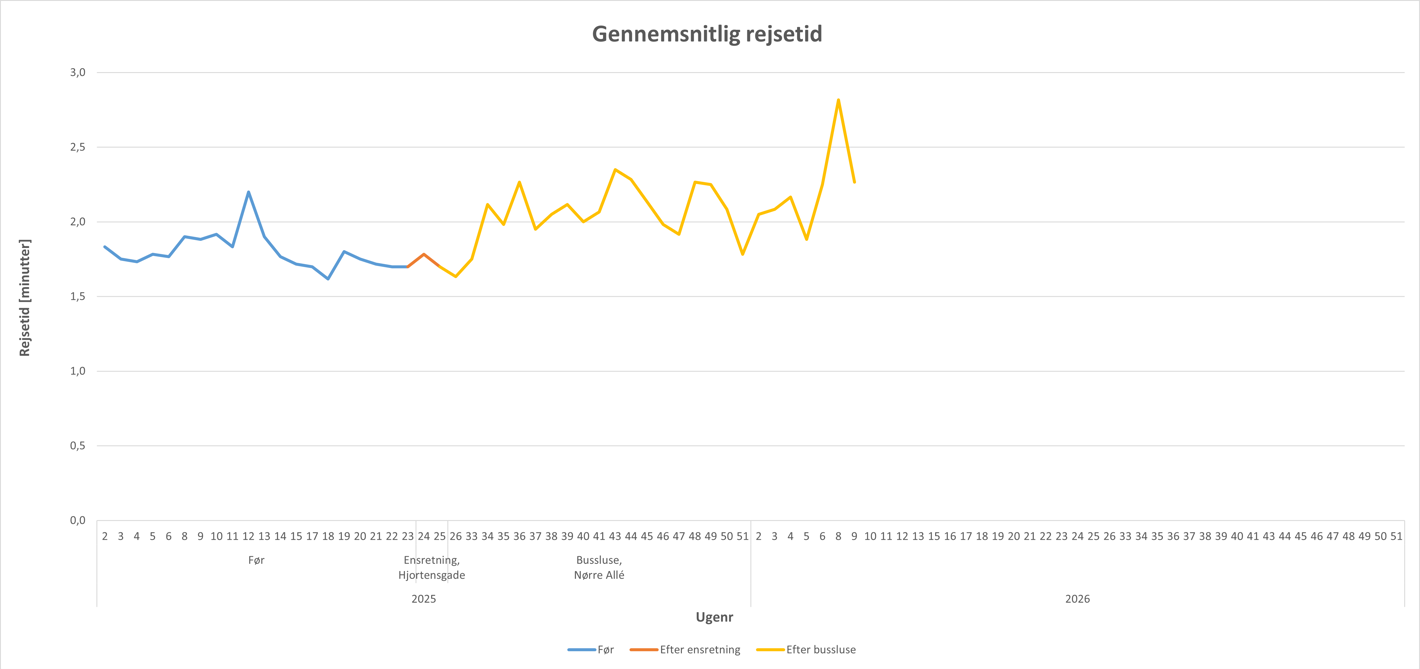Click the "1,0" y-axis label
The image size is (1420, 669).
78,371
